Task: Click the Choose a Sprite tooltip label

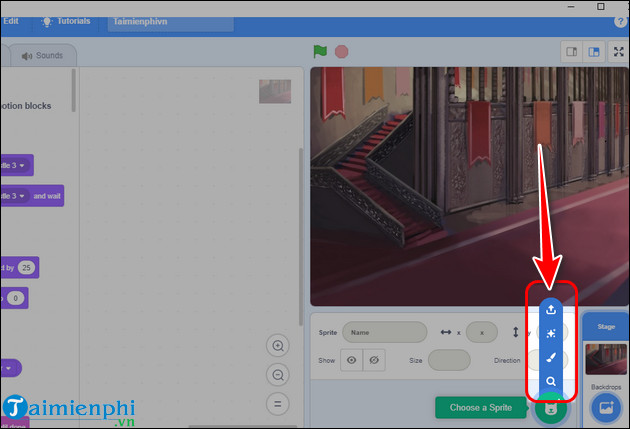Action: [481, 407]
